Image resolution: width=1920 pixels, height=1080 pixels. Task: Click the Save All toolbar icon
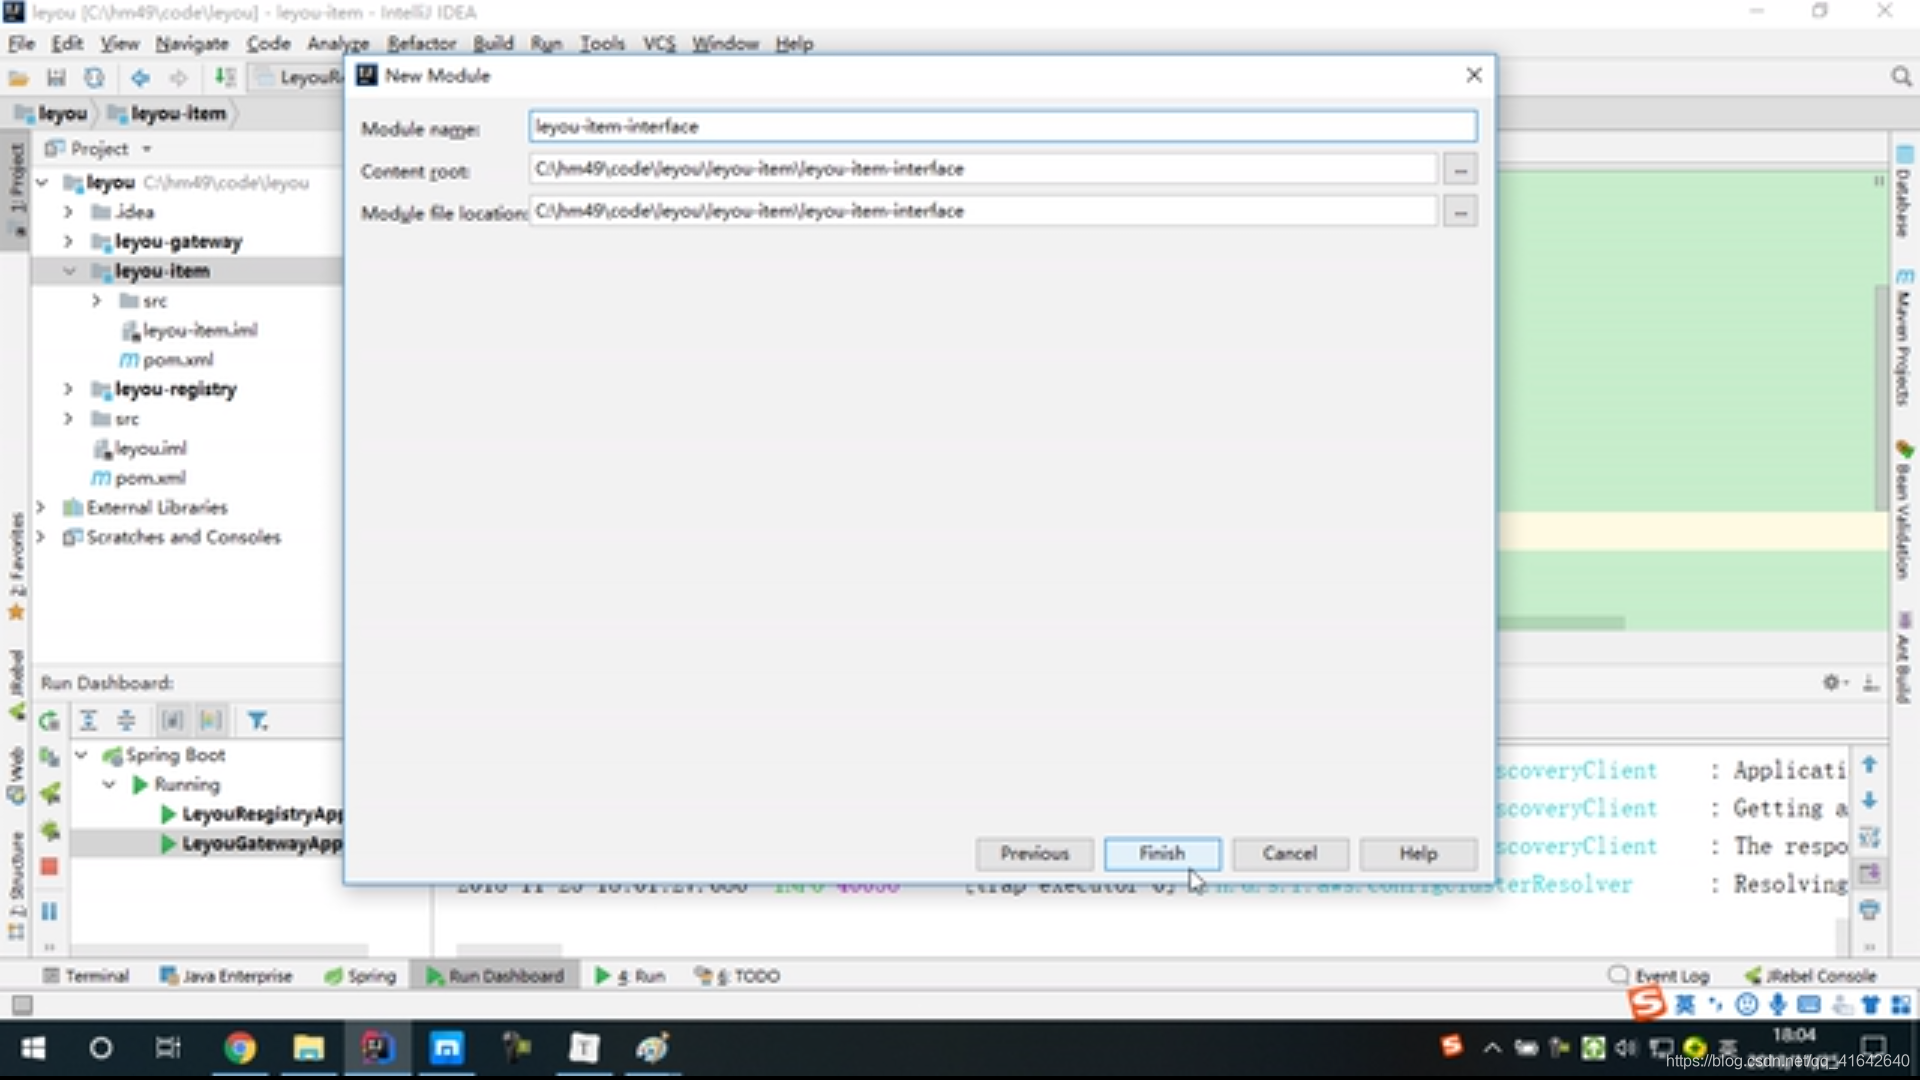(56, 78)
